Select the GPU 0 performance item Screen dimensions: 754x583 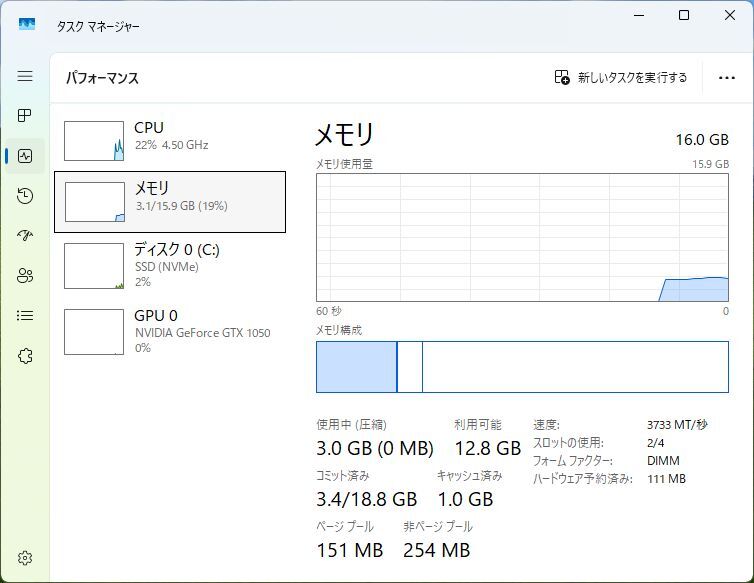(x=170, y=330)
